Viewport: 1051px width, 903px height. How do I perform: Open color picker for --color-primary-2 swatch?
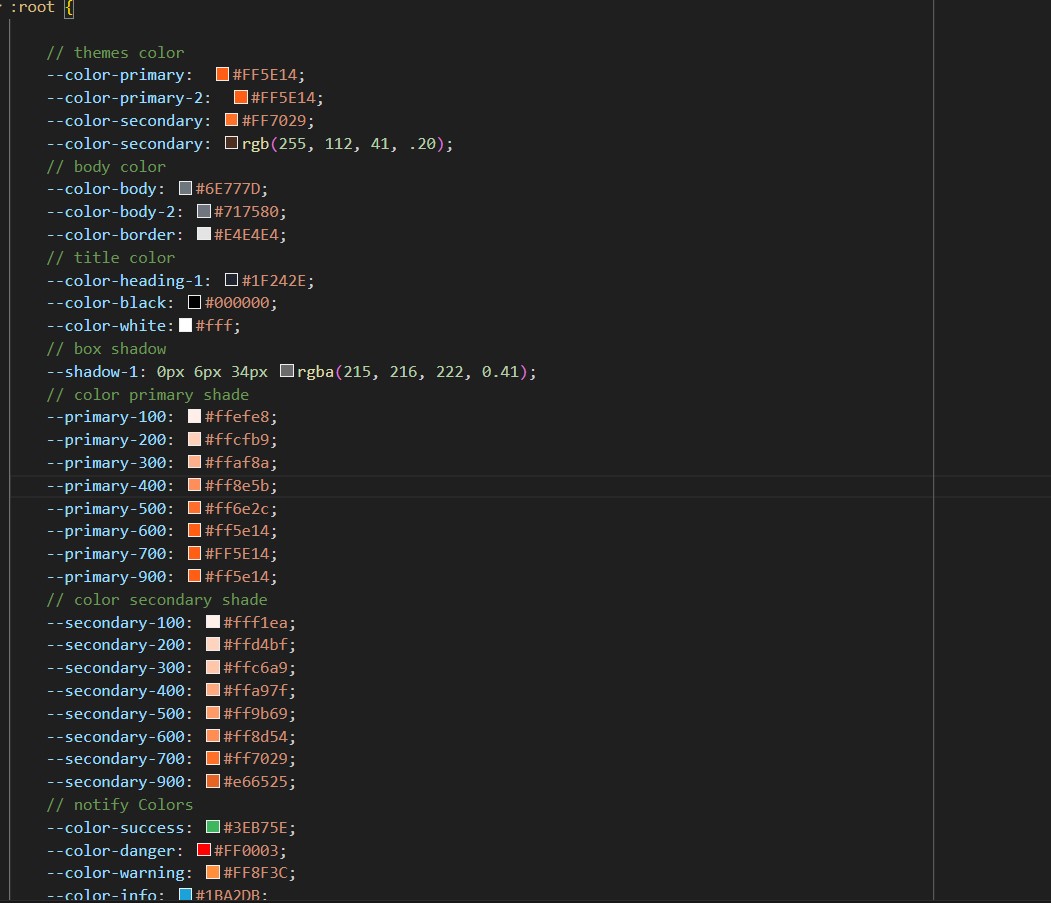(241, 98)
